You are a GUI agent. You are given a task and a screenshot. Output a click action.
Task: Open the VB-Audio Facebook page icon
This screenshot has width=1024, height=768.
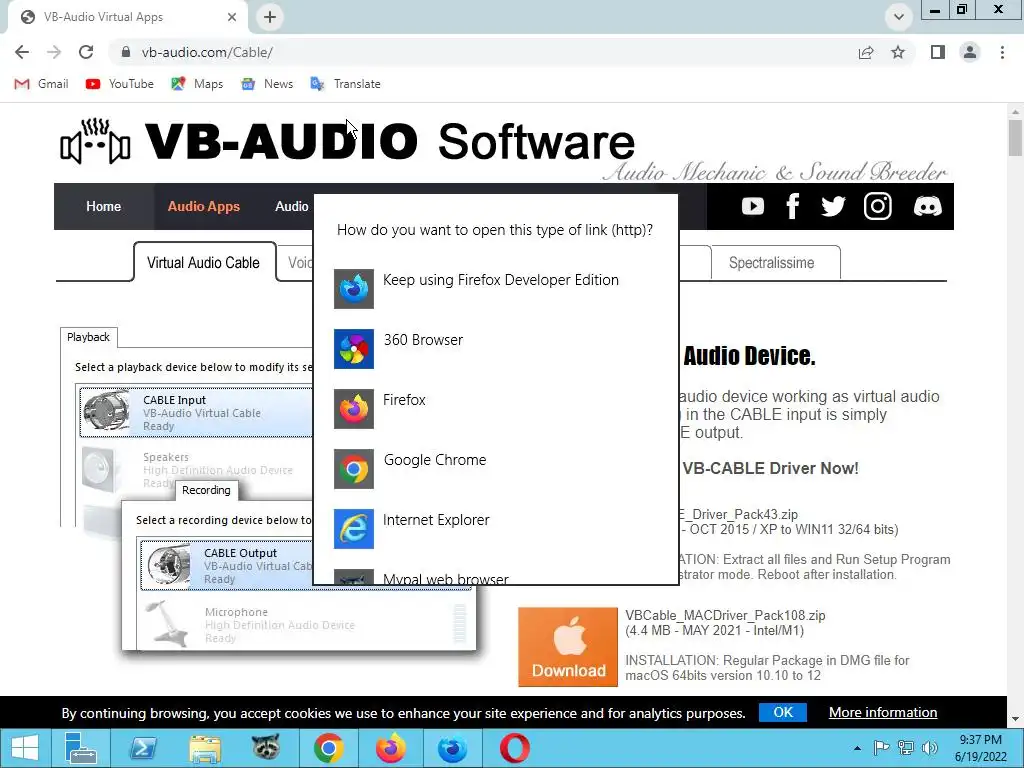[793, 206]
